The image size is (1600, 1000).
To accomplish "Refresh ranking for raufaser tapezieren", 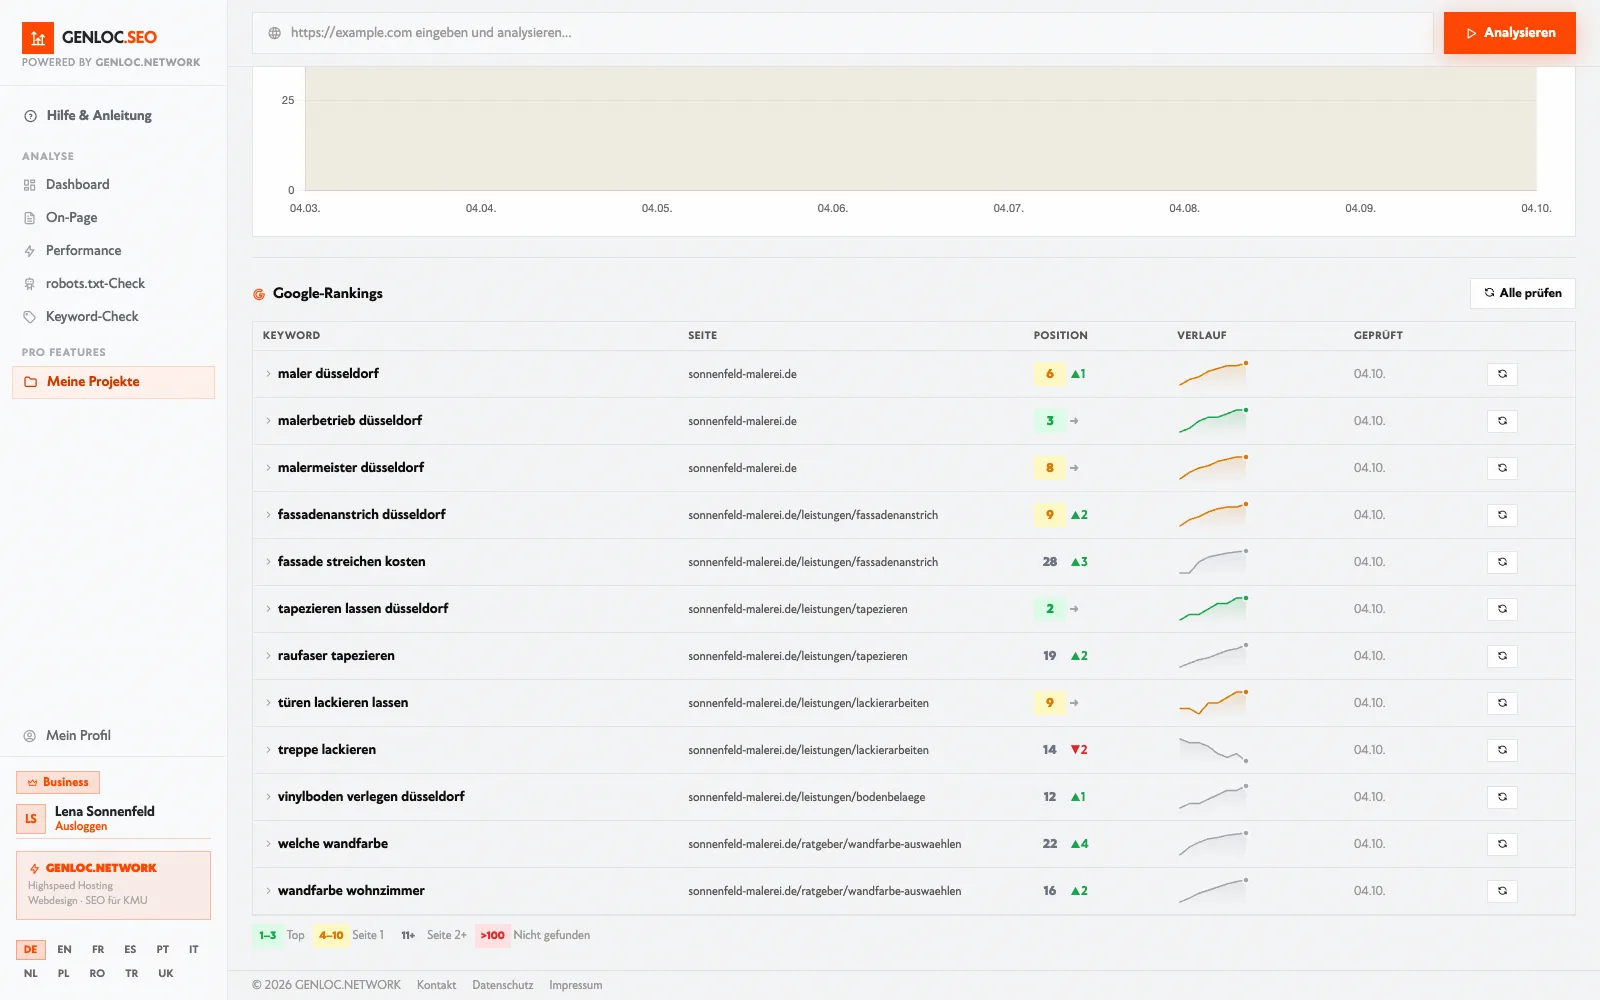I will pyautogui.click(x=1502, y=656).
